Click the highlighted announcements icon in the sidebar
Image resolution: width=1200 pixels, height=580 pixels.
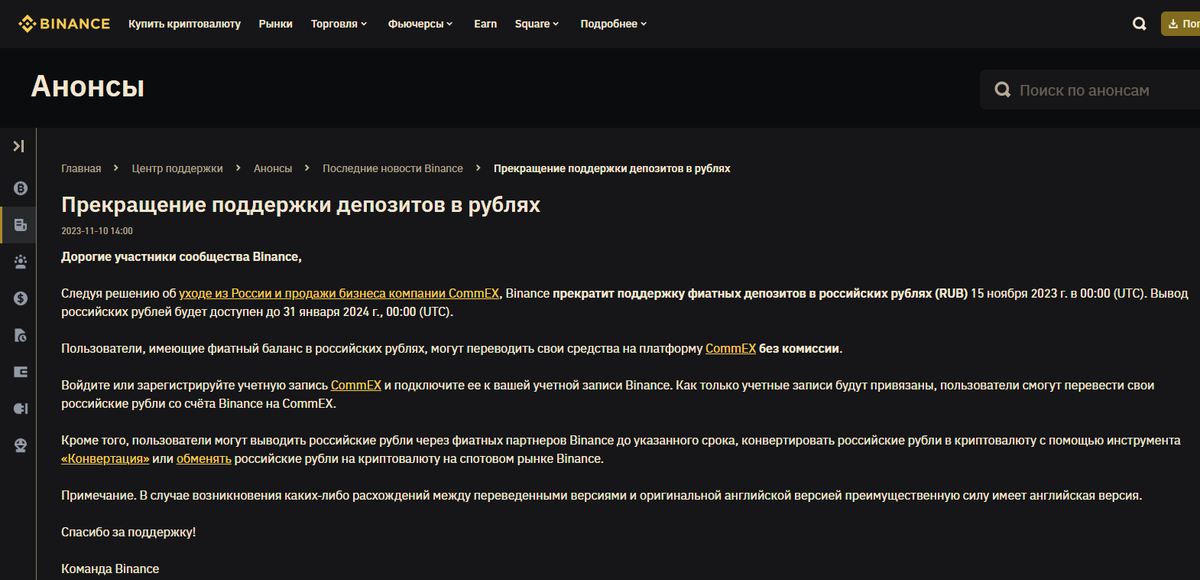(19, 224)
